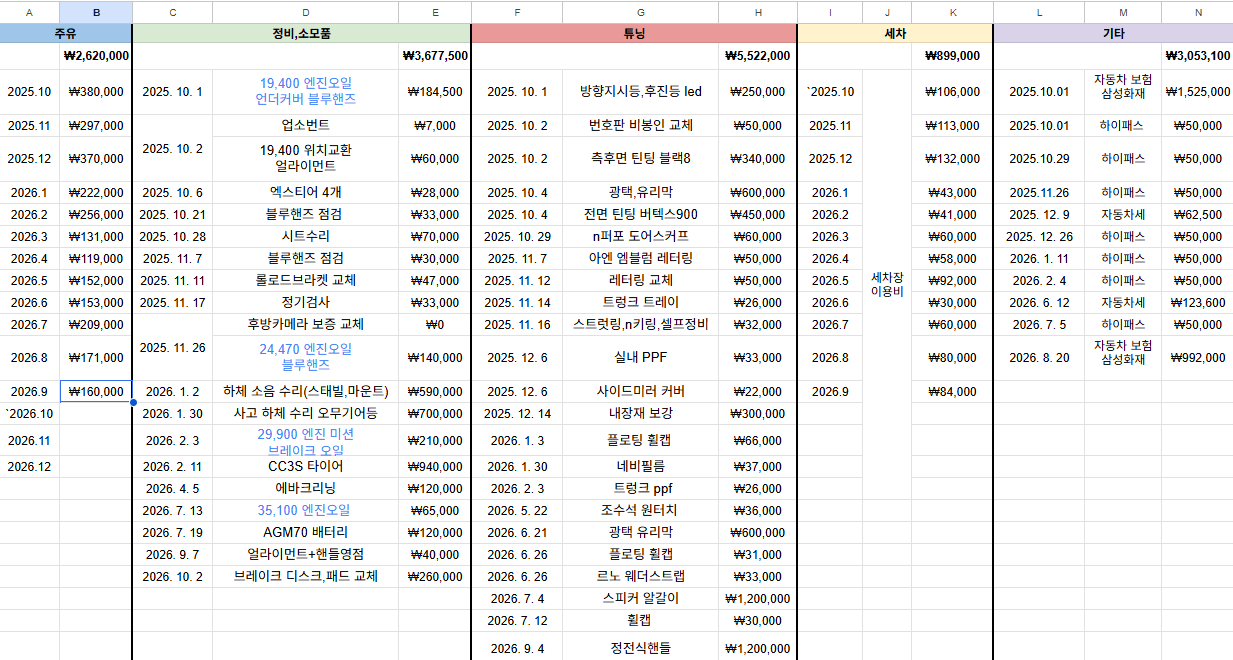Click the 29,900 엔진 미션 브레이크 오일 cell
This screenshot has width=1233, height=660.
coord(305,441)
